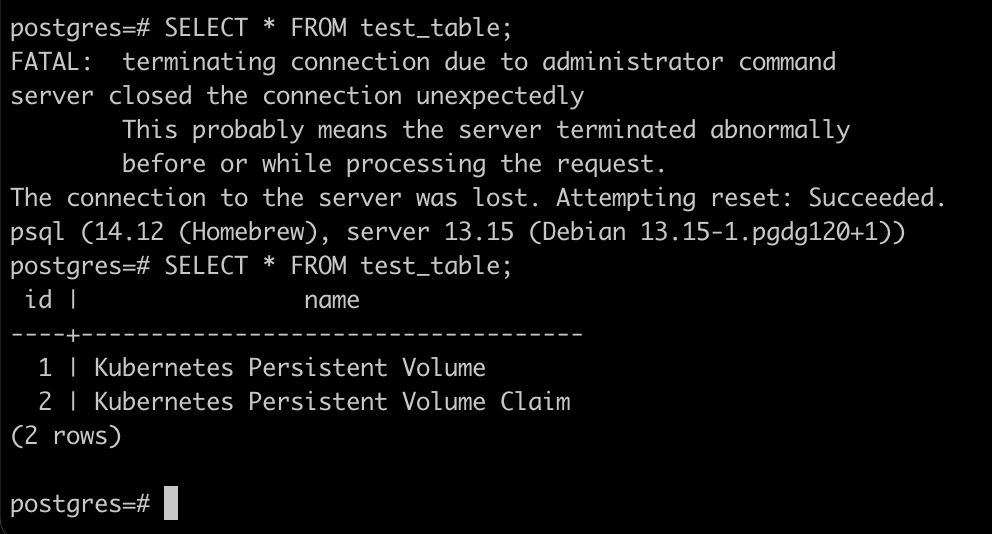Click the "name" column header

331,300
